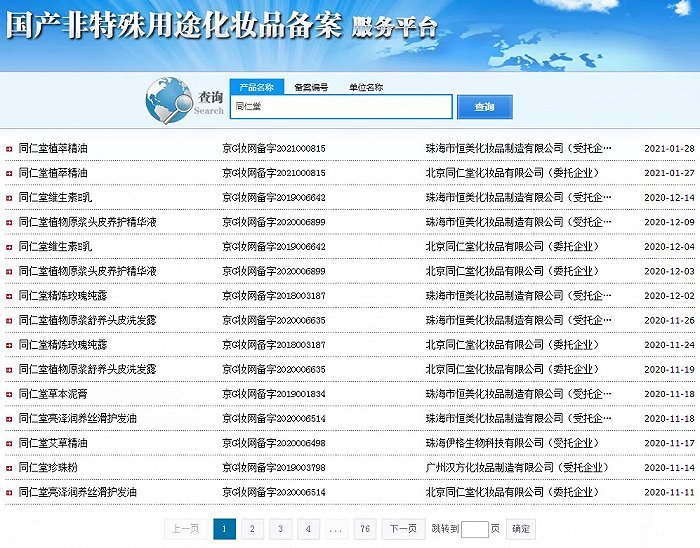Select the 产品名称 search tab
This screenshot has height=548, width=700.
click(x=257, y=87)
